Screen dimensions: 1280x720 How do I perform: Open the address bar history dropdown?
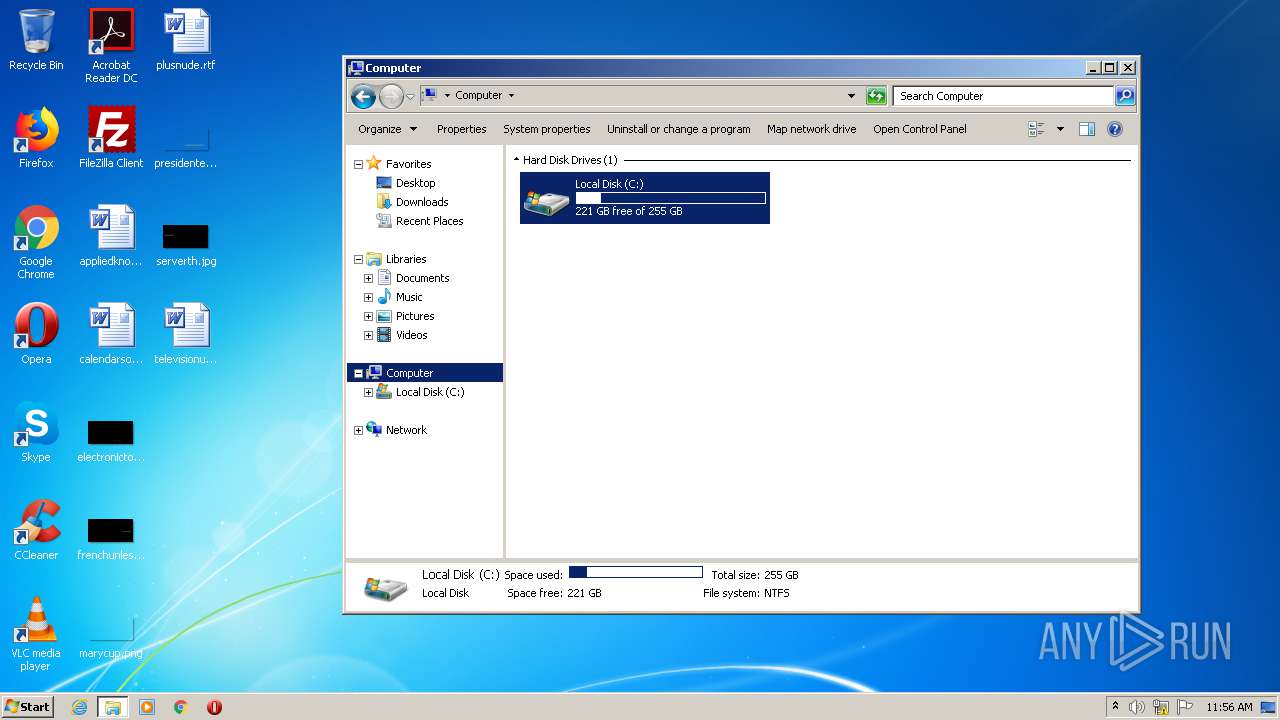coord(851,96)
